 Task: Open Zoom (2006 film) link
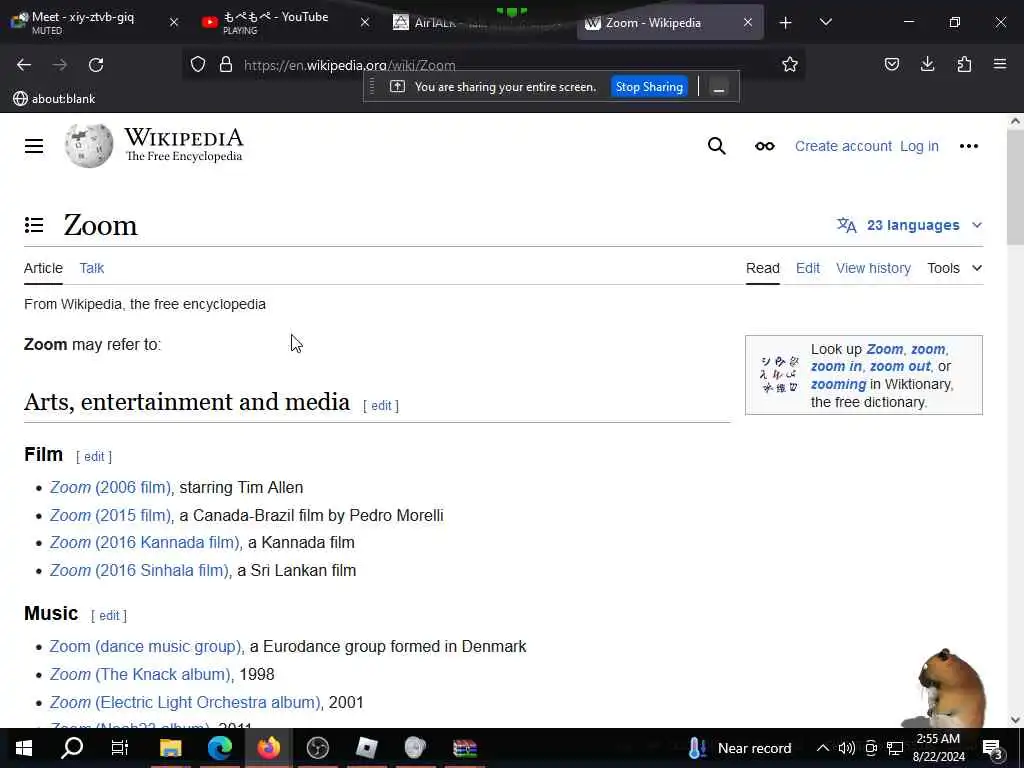tap(110, 487)
